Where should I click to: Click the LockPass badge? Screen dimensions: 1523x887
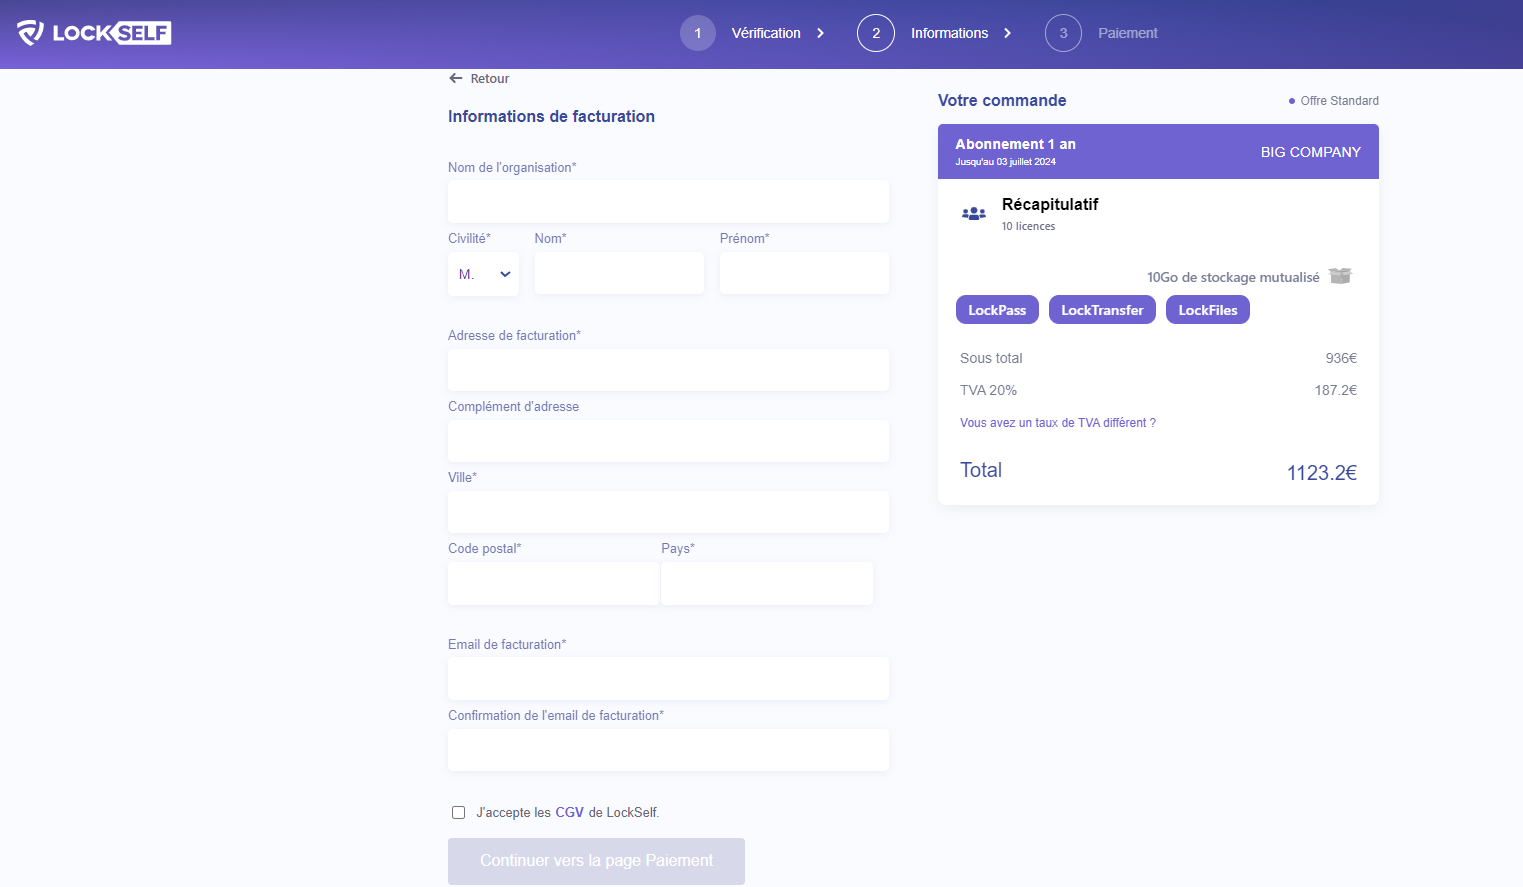pos(997,310)
